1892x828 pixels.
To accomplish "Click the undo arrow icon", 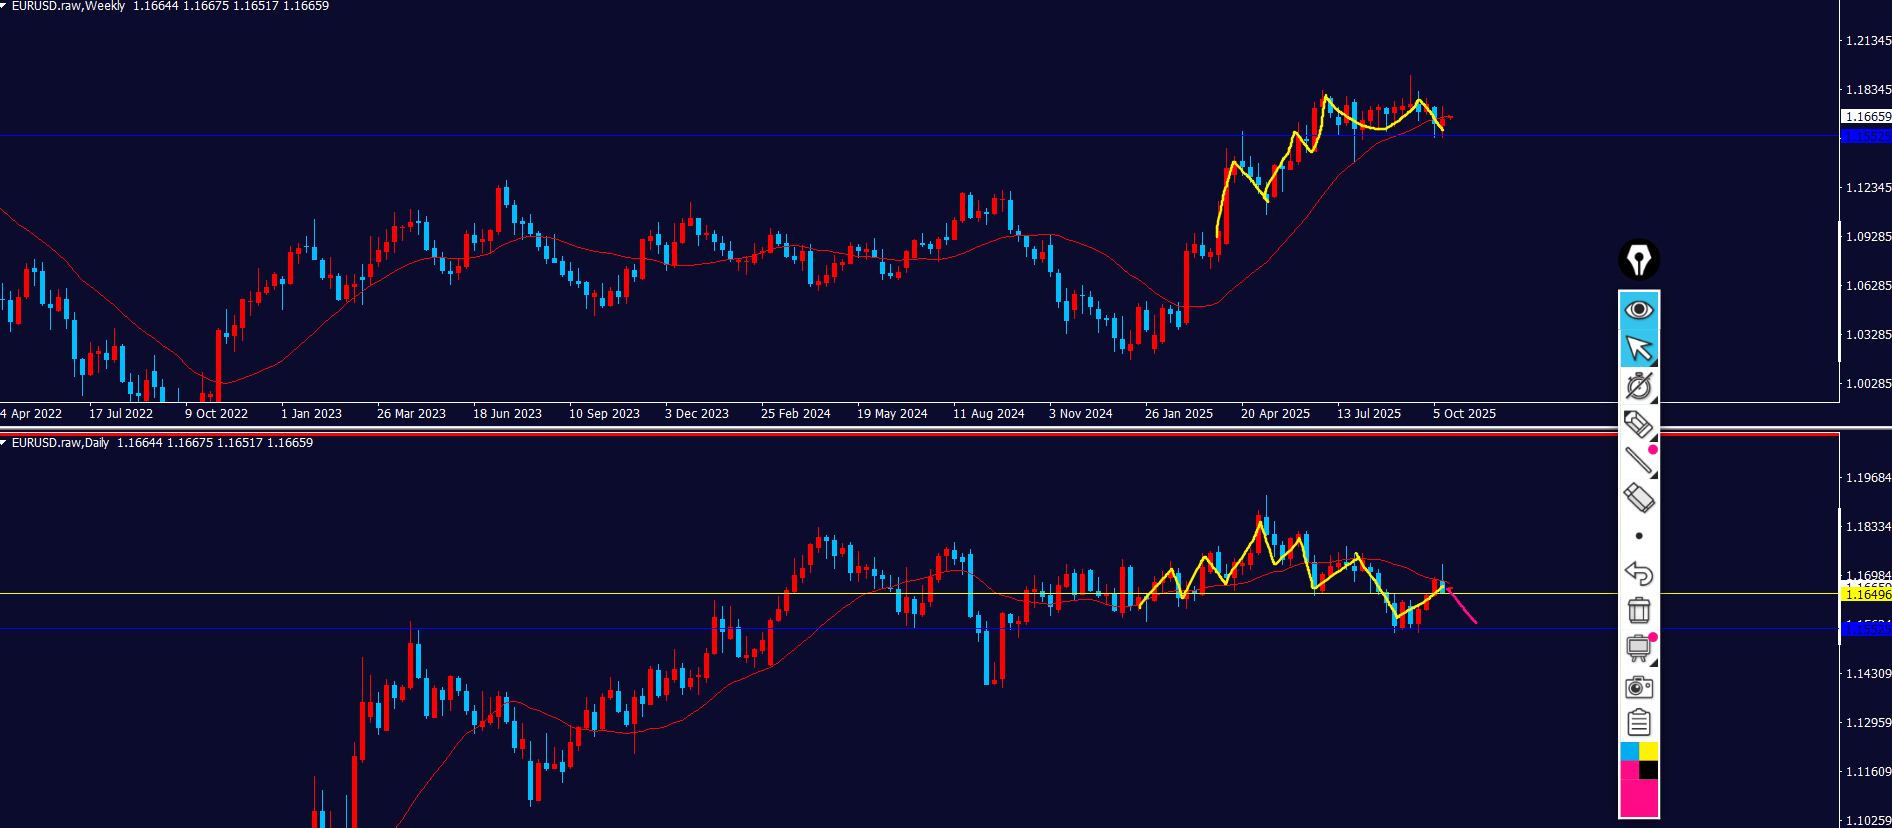I will (x=1638, y=573).
